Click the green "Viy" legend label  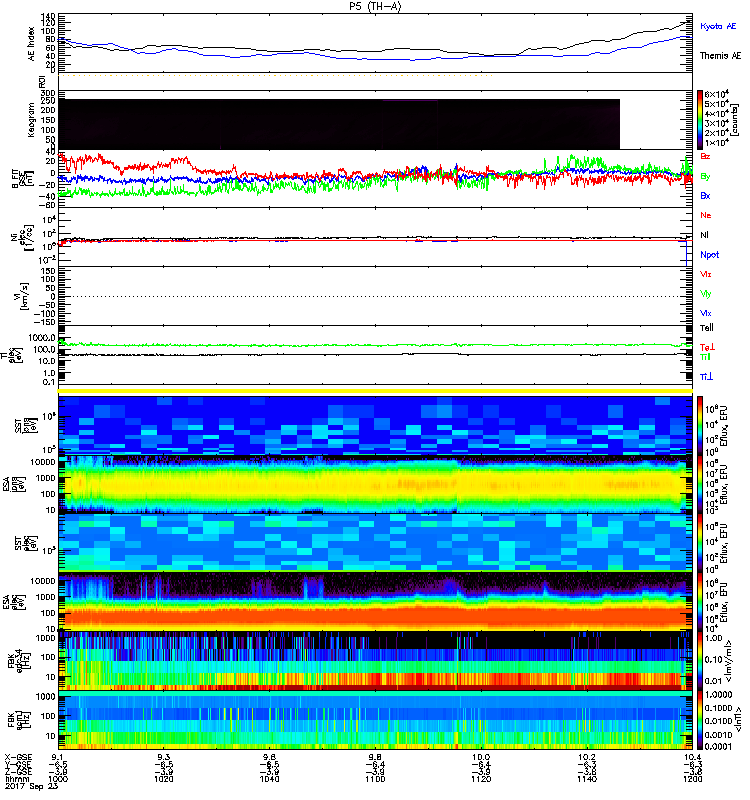[705, 294]
